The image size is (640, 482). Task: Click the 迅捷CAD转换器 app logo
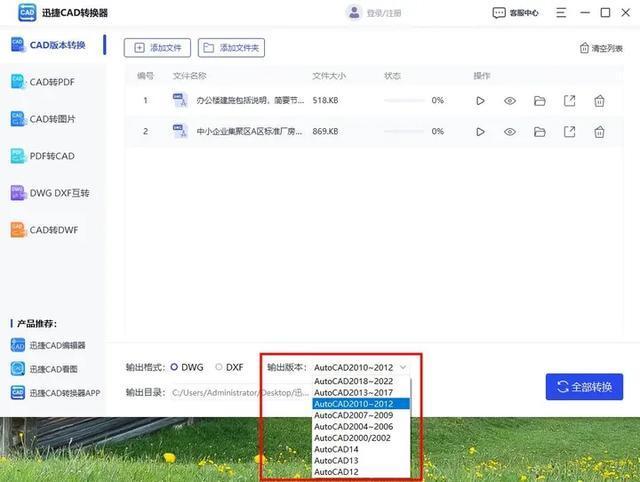coord(27,13)
